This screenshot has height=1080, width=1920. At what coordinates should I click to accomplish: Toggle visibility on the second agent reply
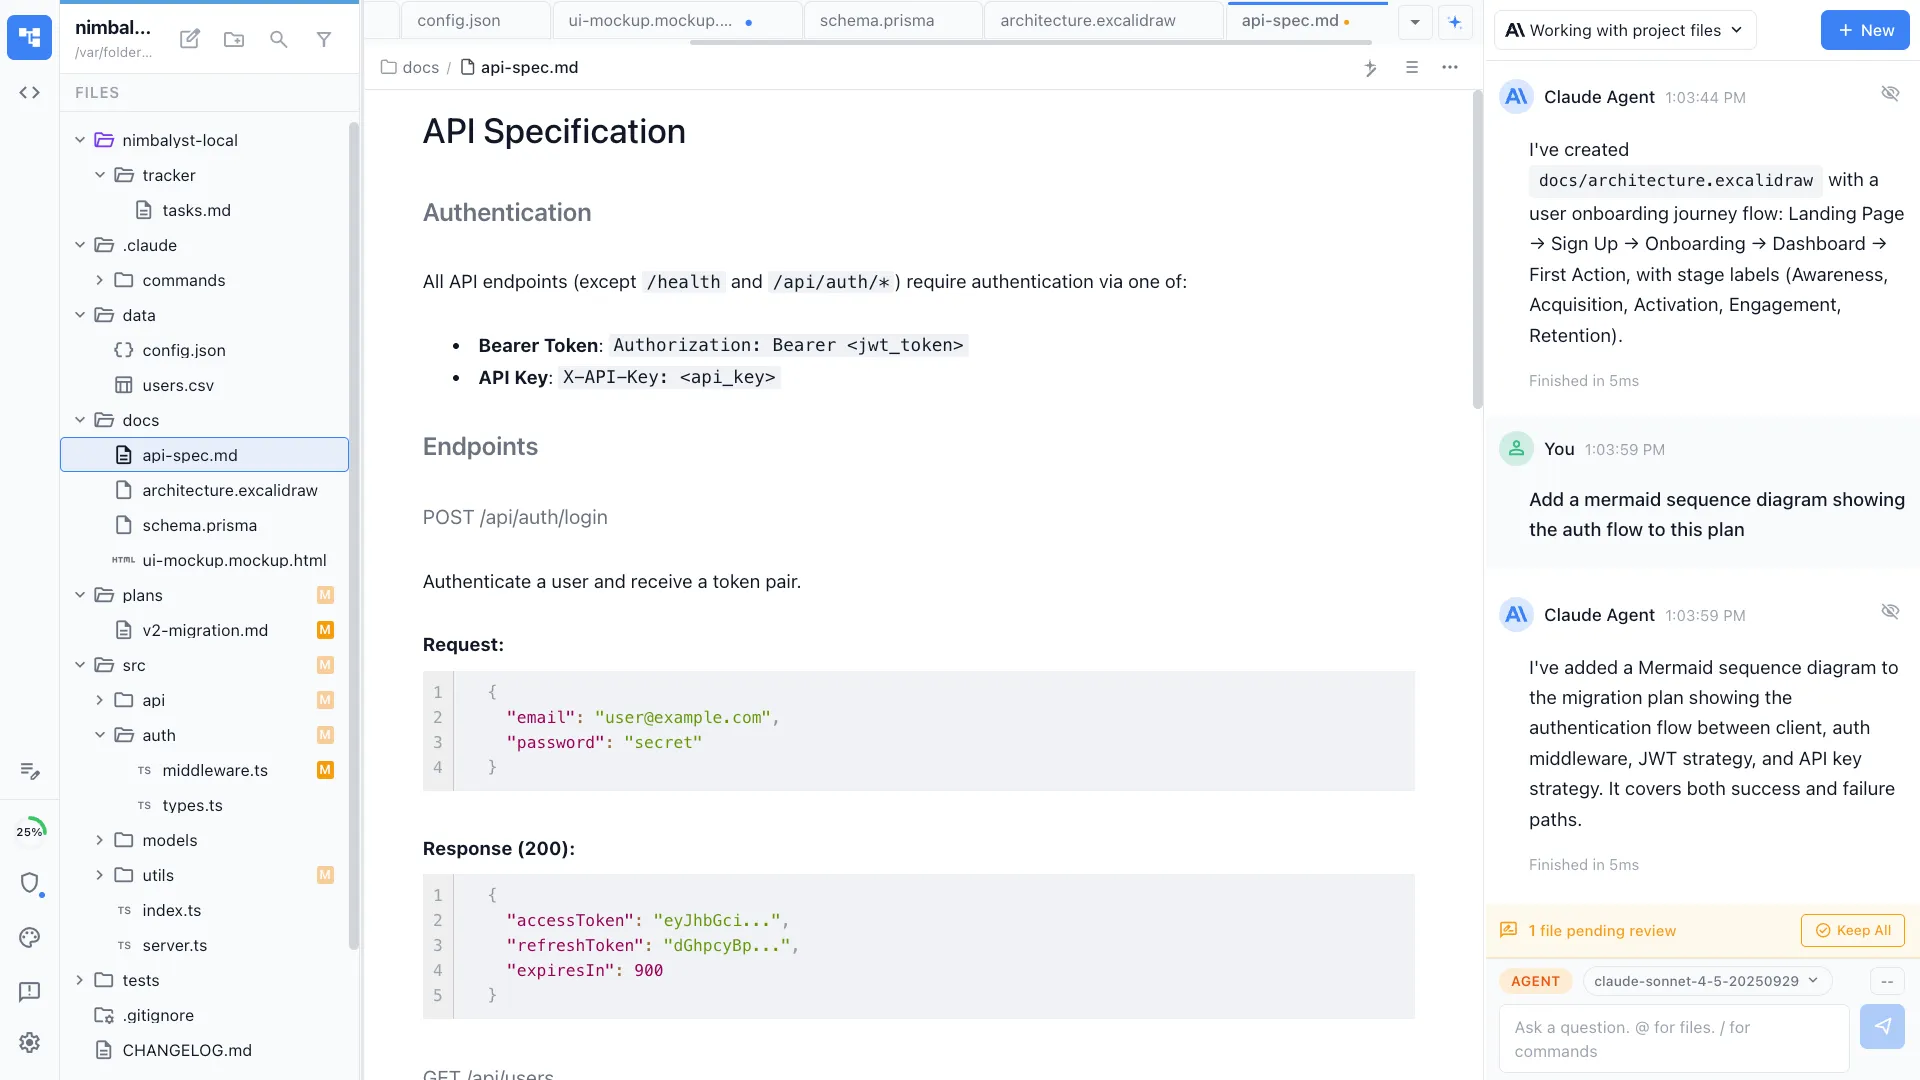[x=1891, y=611]
